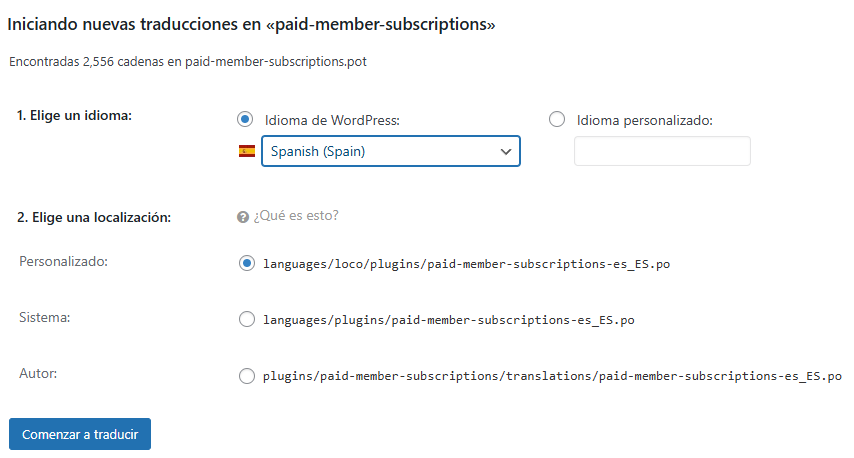The width and height of the screenshot is (854, 458).
Task: Click the chevron arrow of language selector
Action: (505, 151)
